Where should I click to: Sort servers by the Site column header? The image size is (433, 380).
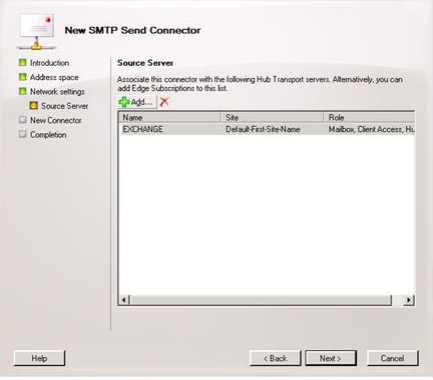272,118
